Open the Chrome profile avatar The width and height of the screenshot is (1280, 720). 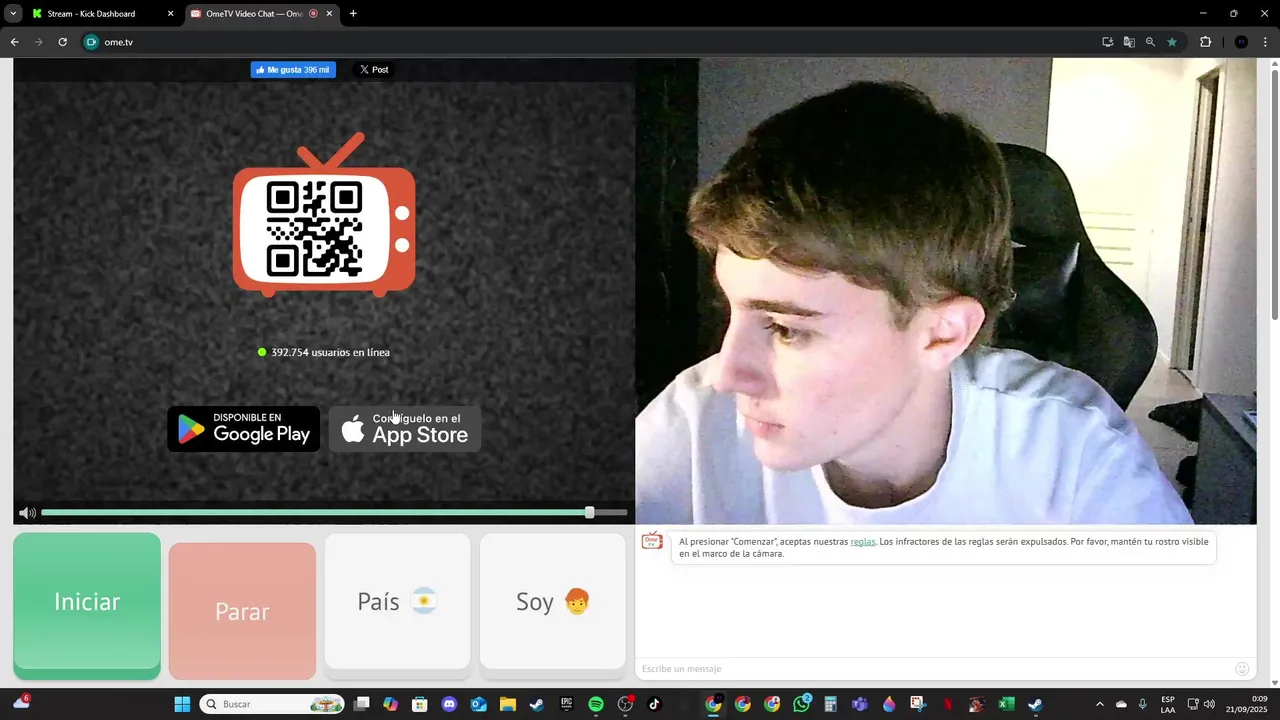(1241, 42)
